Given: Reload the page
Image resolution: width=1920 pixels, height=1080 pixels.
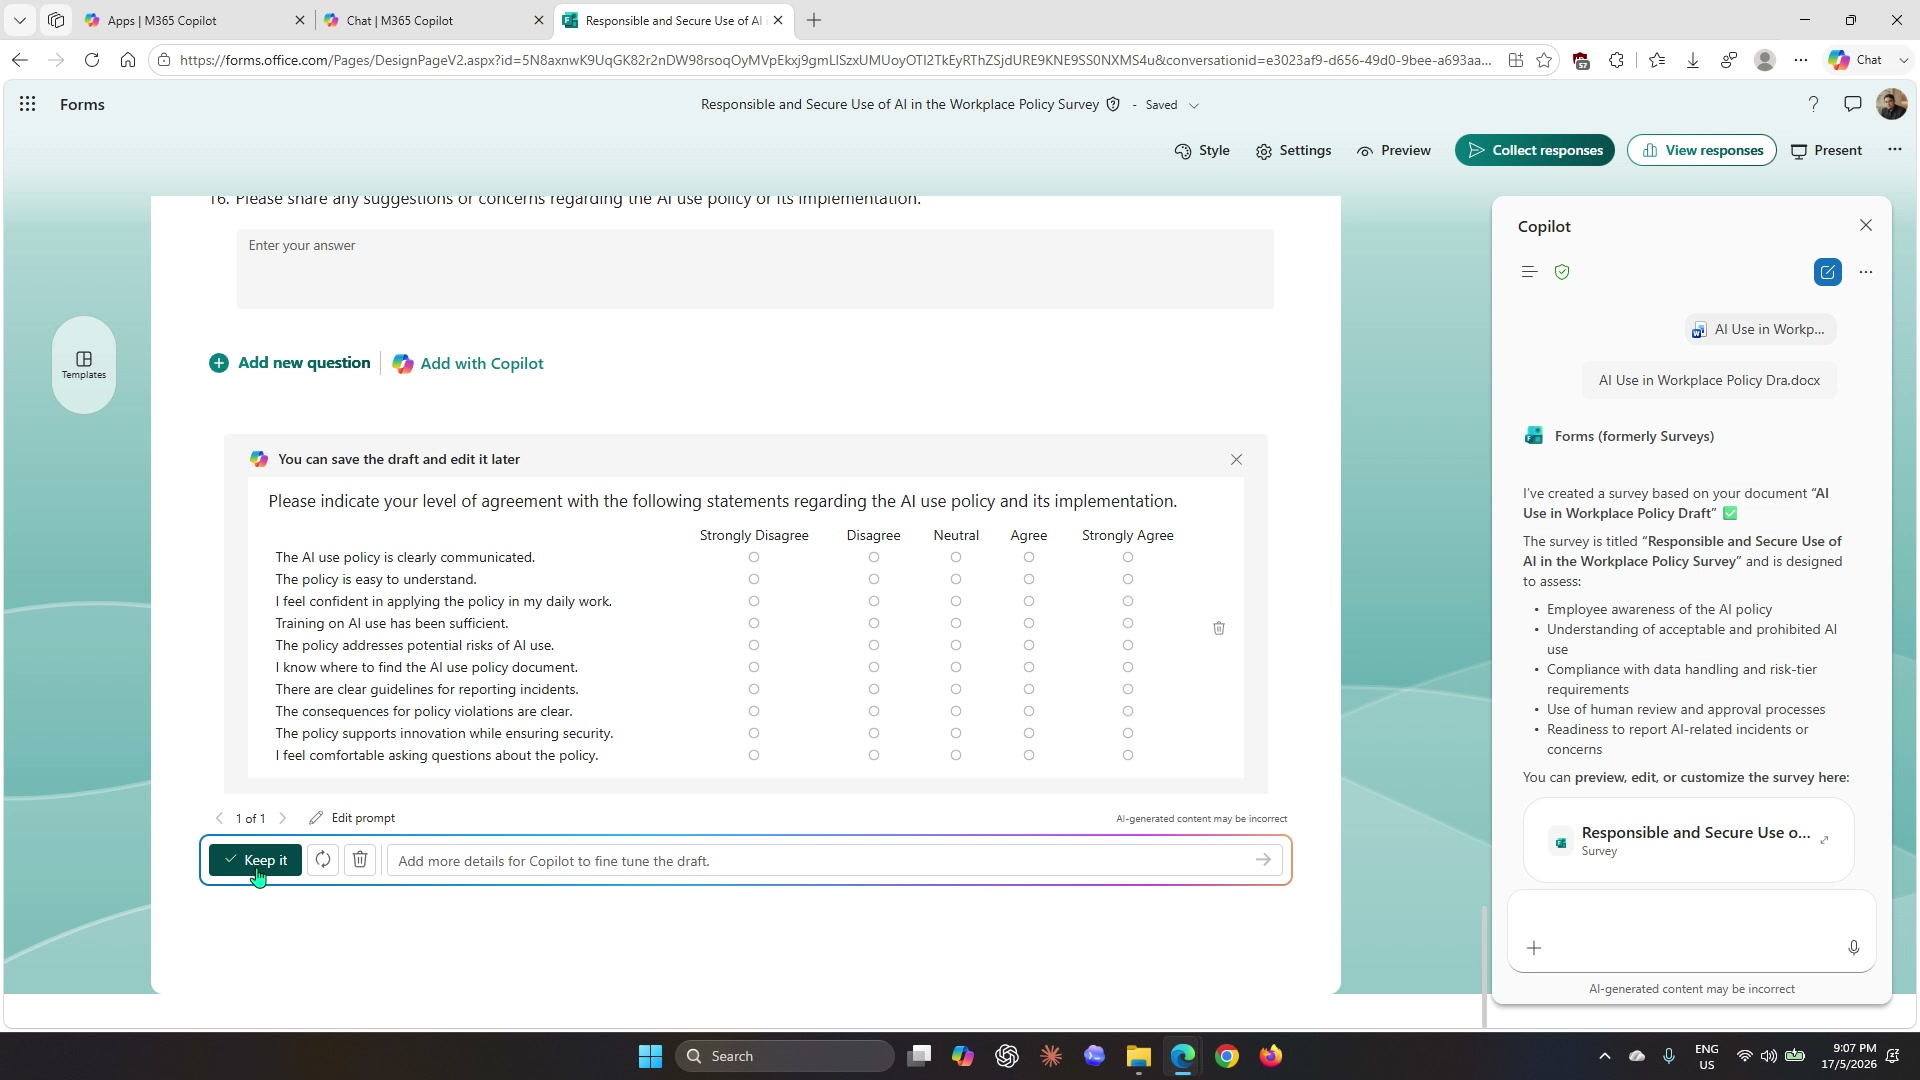Looking at the screenshot, I should 92,60.
